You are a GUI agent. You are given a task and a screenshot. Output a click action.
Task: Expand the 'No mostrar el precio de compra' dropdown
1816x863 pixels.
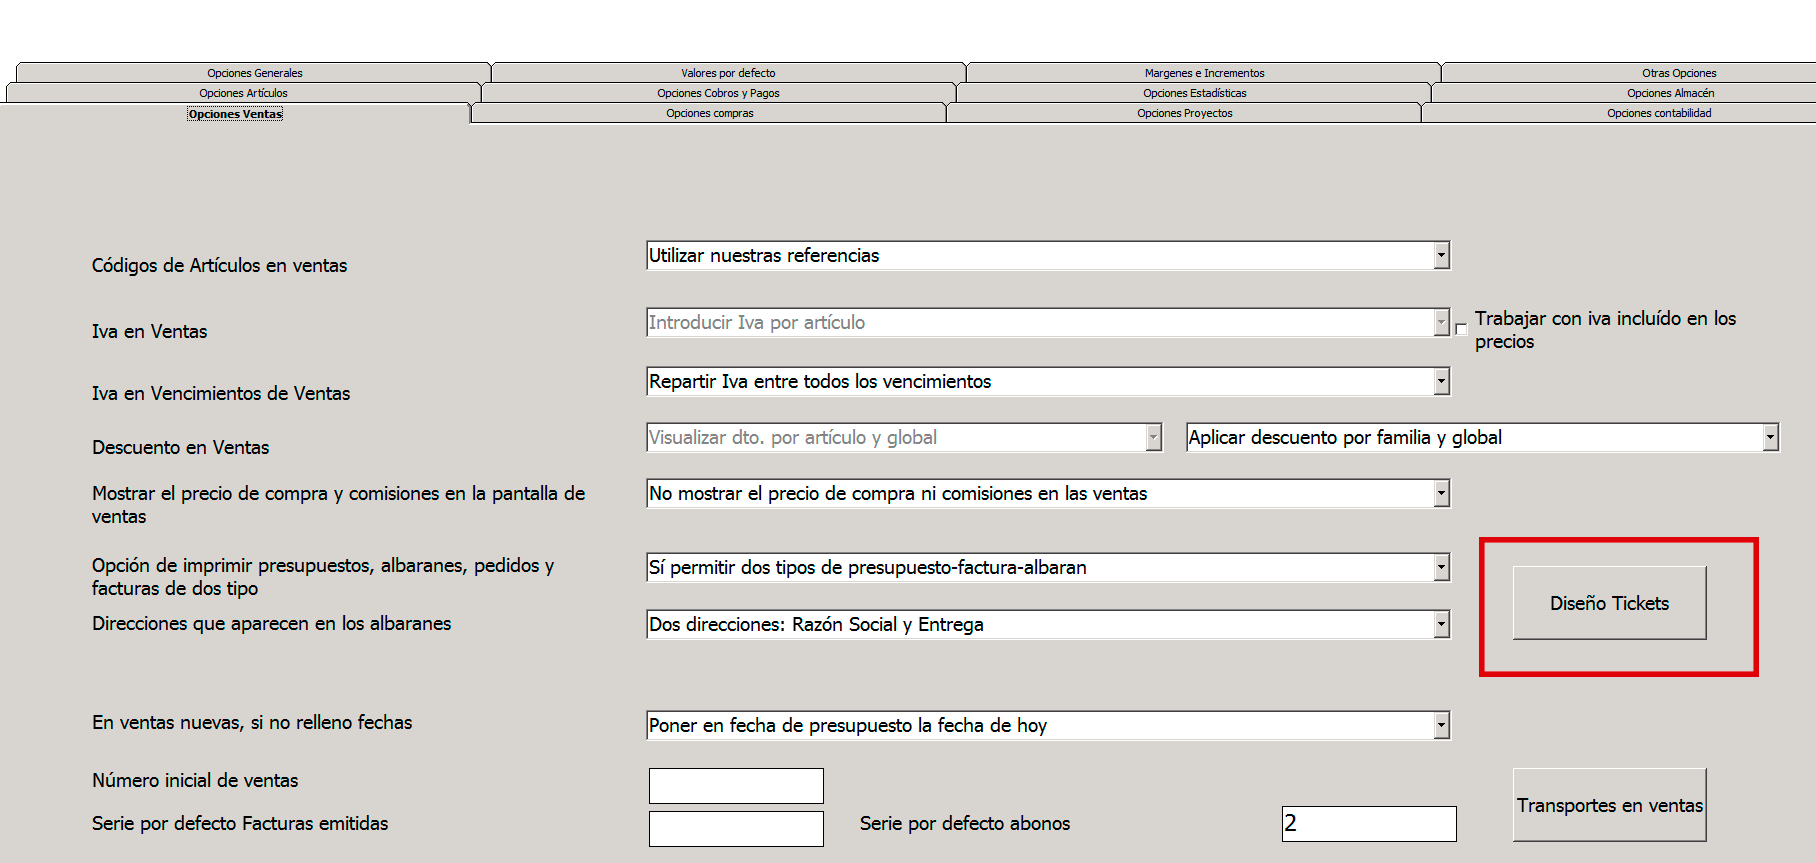click(1441, 494)
